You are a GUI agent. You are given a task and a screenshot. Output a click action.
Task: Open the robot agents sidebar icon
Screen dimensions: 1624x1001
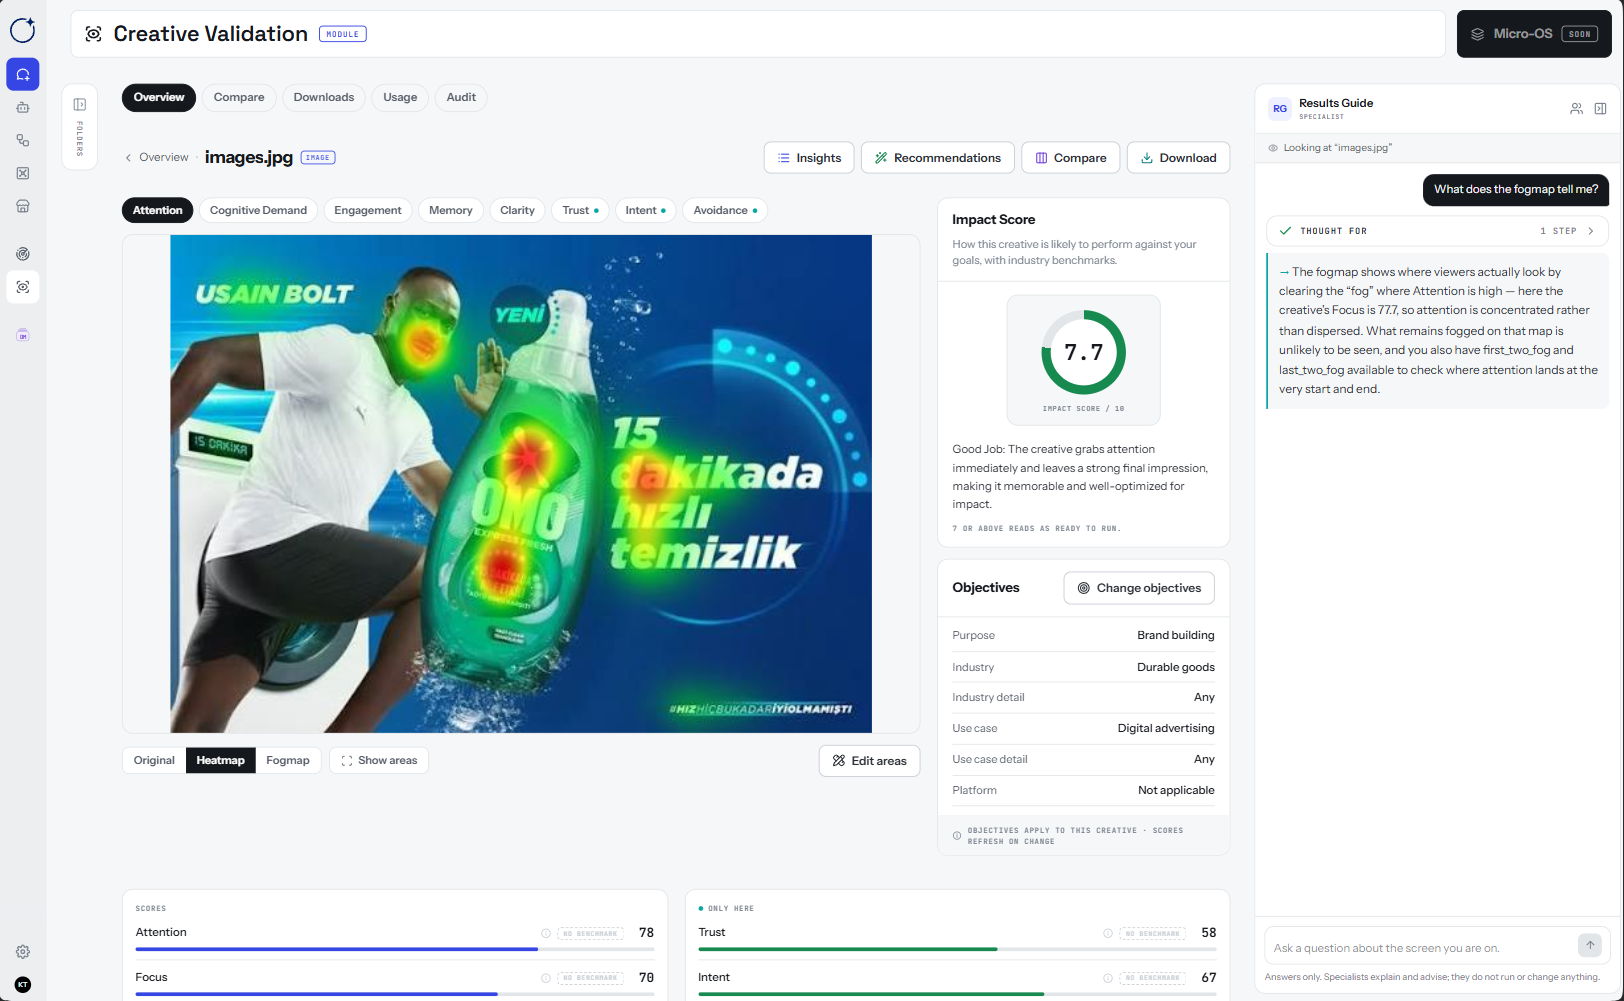(23, 107)
